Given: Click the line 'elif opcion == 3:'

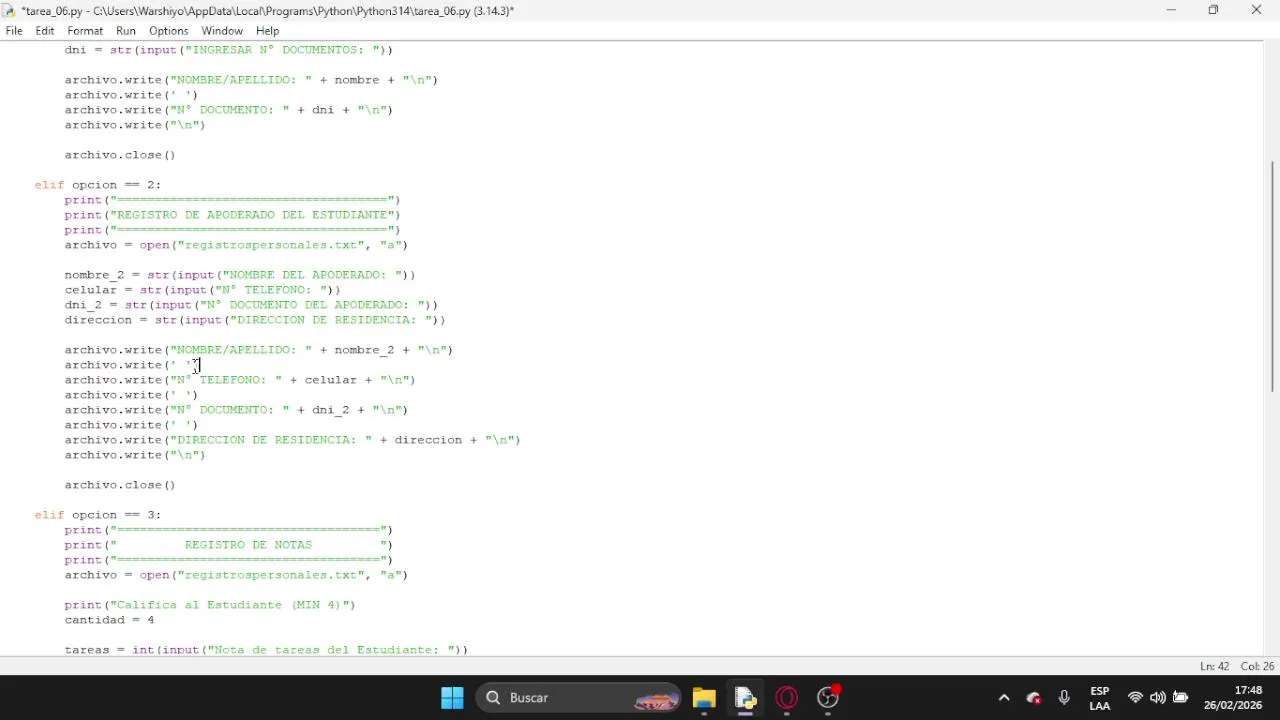Looking at the screenshot, I should pos(98,515).
